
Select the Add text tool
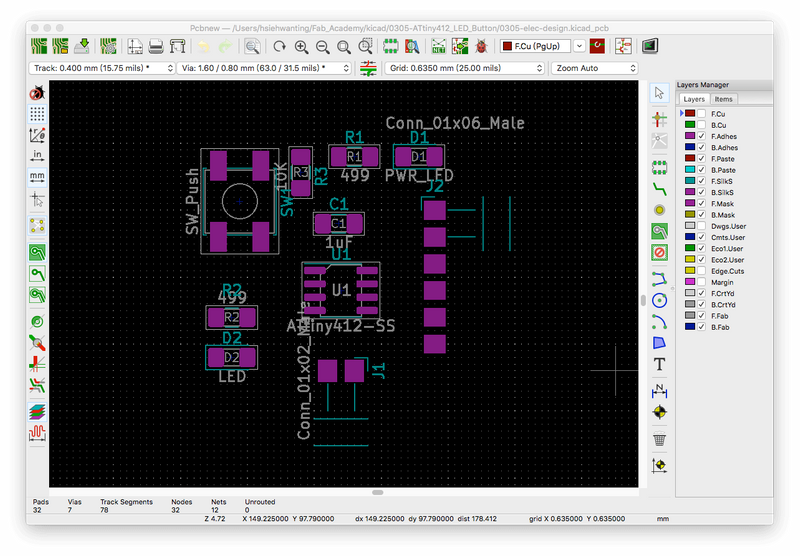point(659,364)
